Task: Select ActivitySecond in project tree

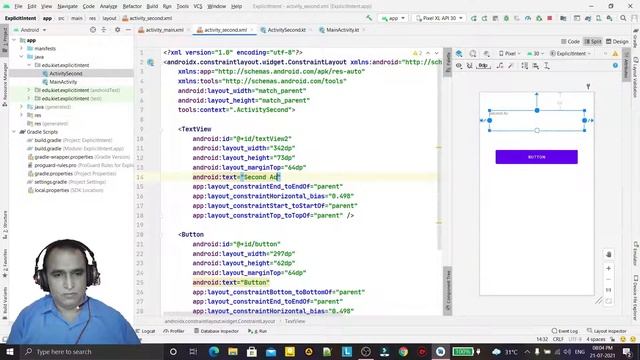Action: pyautogui.click(x=65, y=73)
